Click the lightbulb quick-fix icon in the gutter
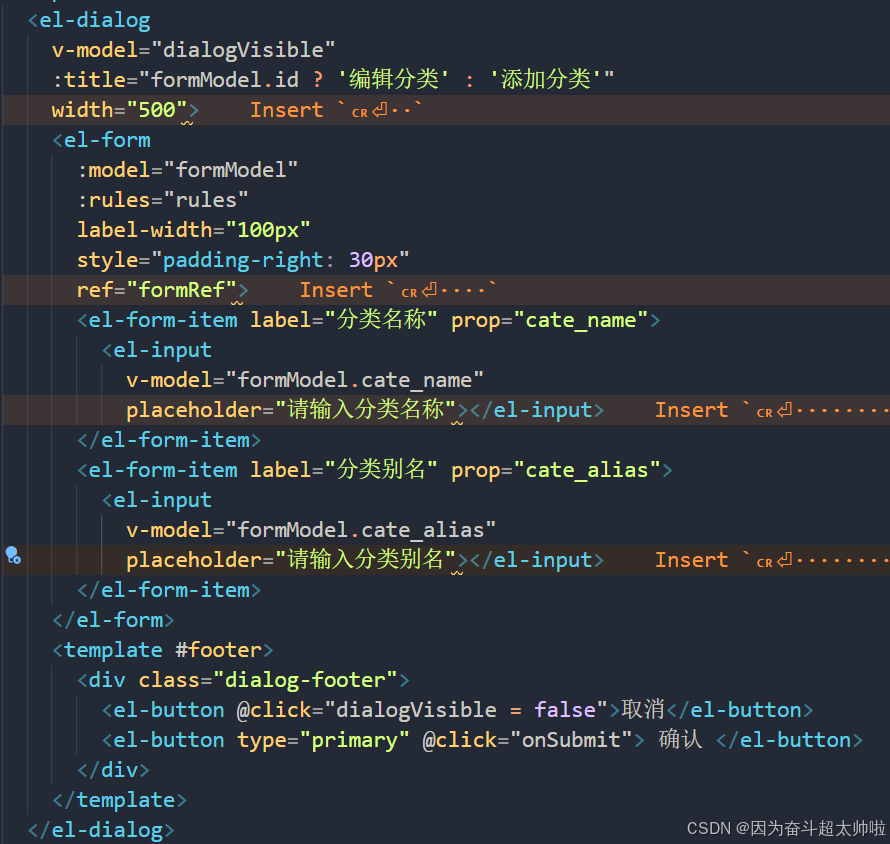The width and height of the screenshot is (890, 844). coord(13,556)
